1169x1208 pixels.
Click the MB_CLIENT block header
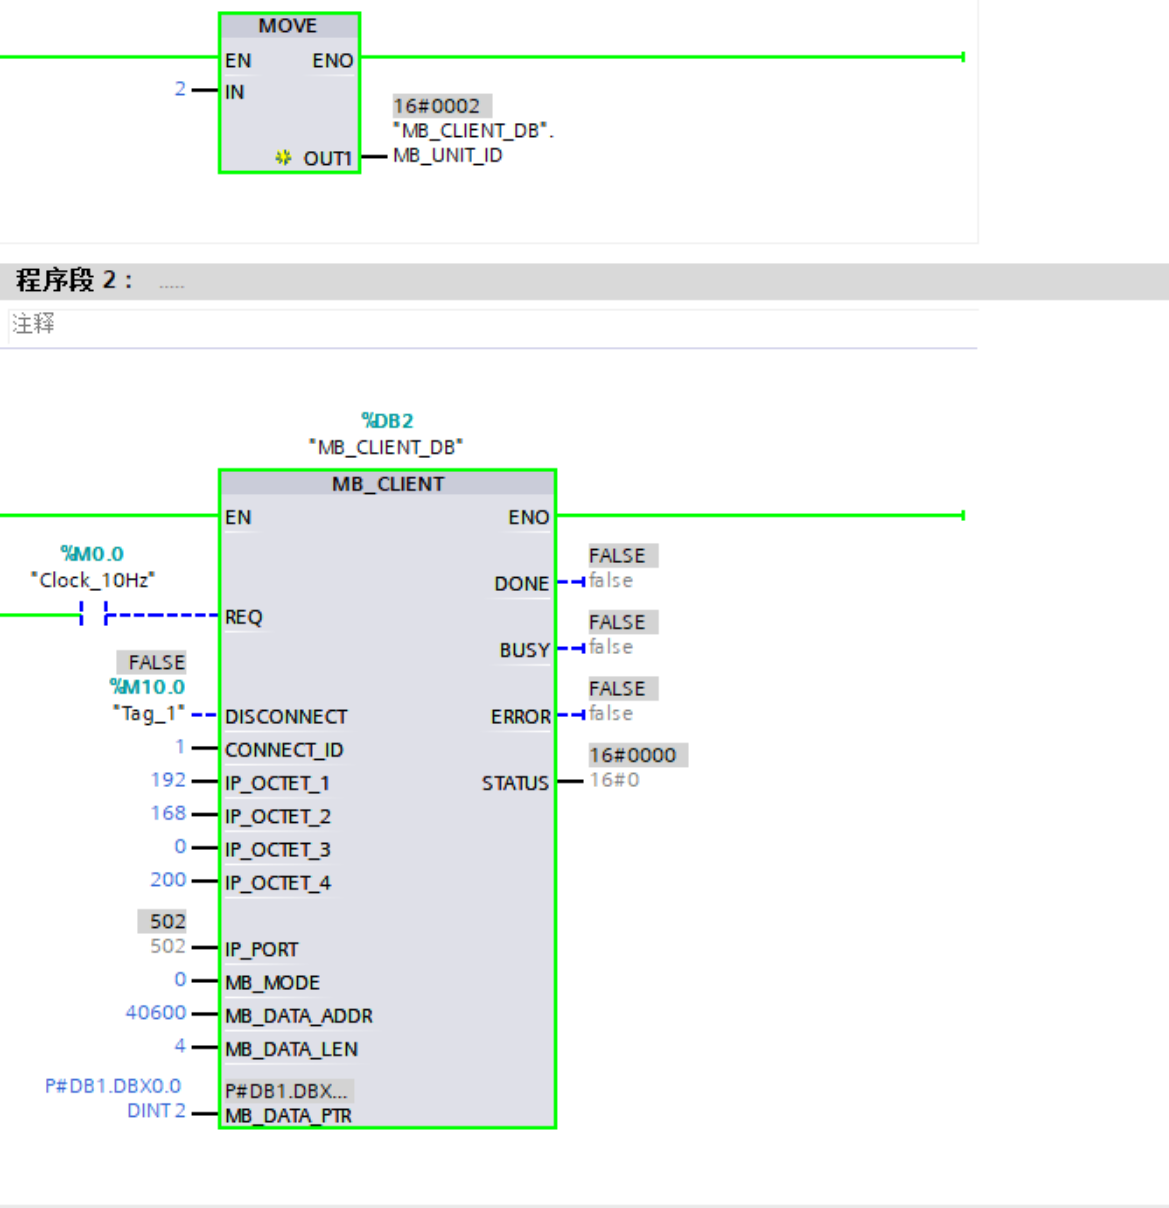(388, 484)
